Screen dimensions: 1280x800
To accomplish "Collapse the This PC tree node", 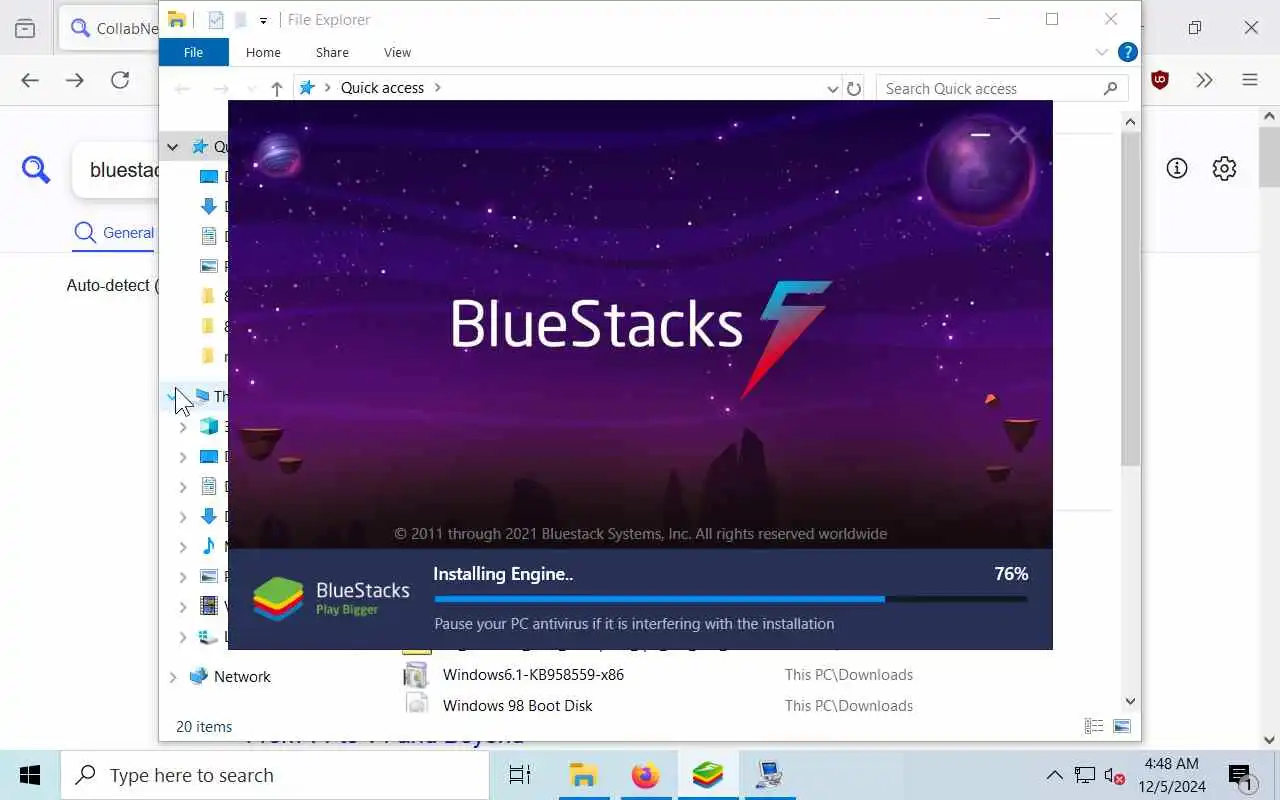I will click(172, 396).
